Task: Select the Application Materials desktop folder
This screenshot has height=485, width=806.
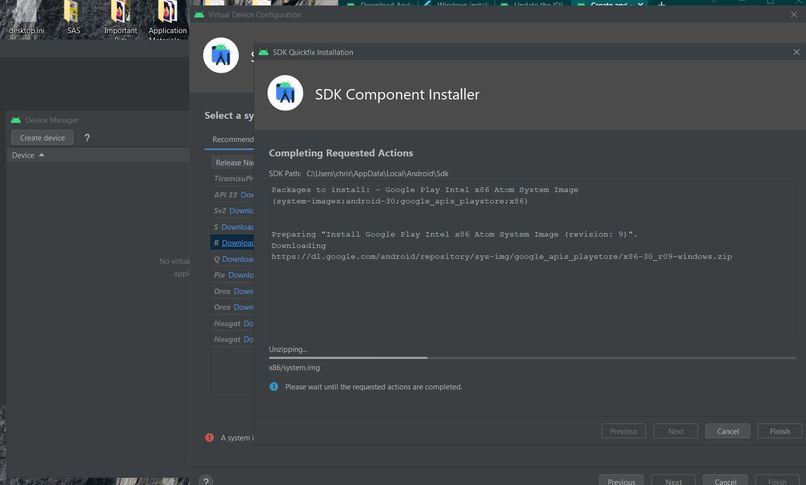Action: (x=168, y=20)
